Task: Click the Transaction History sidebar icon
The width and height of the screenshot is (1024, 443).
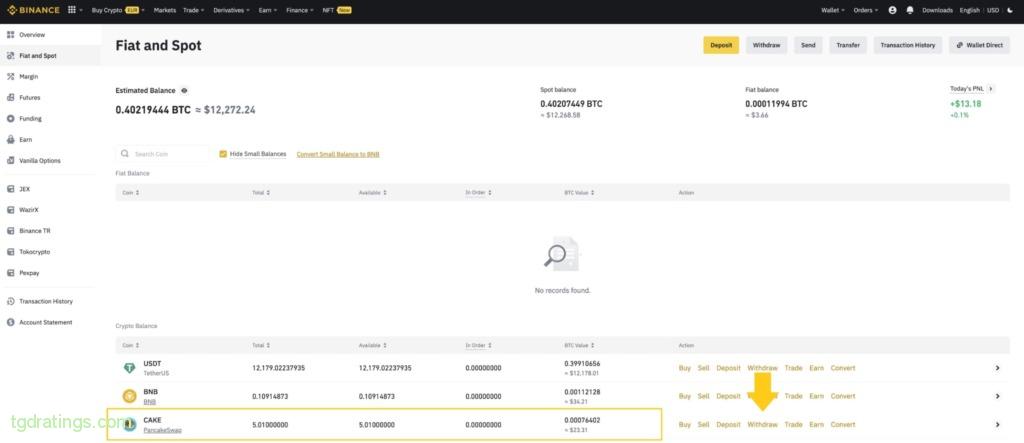Action: (10, 301)
